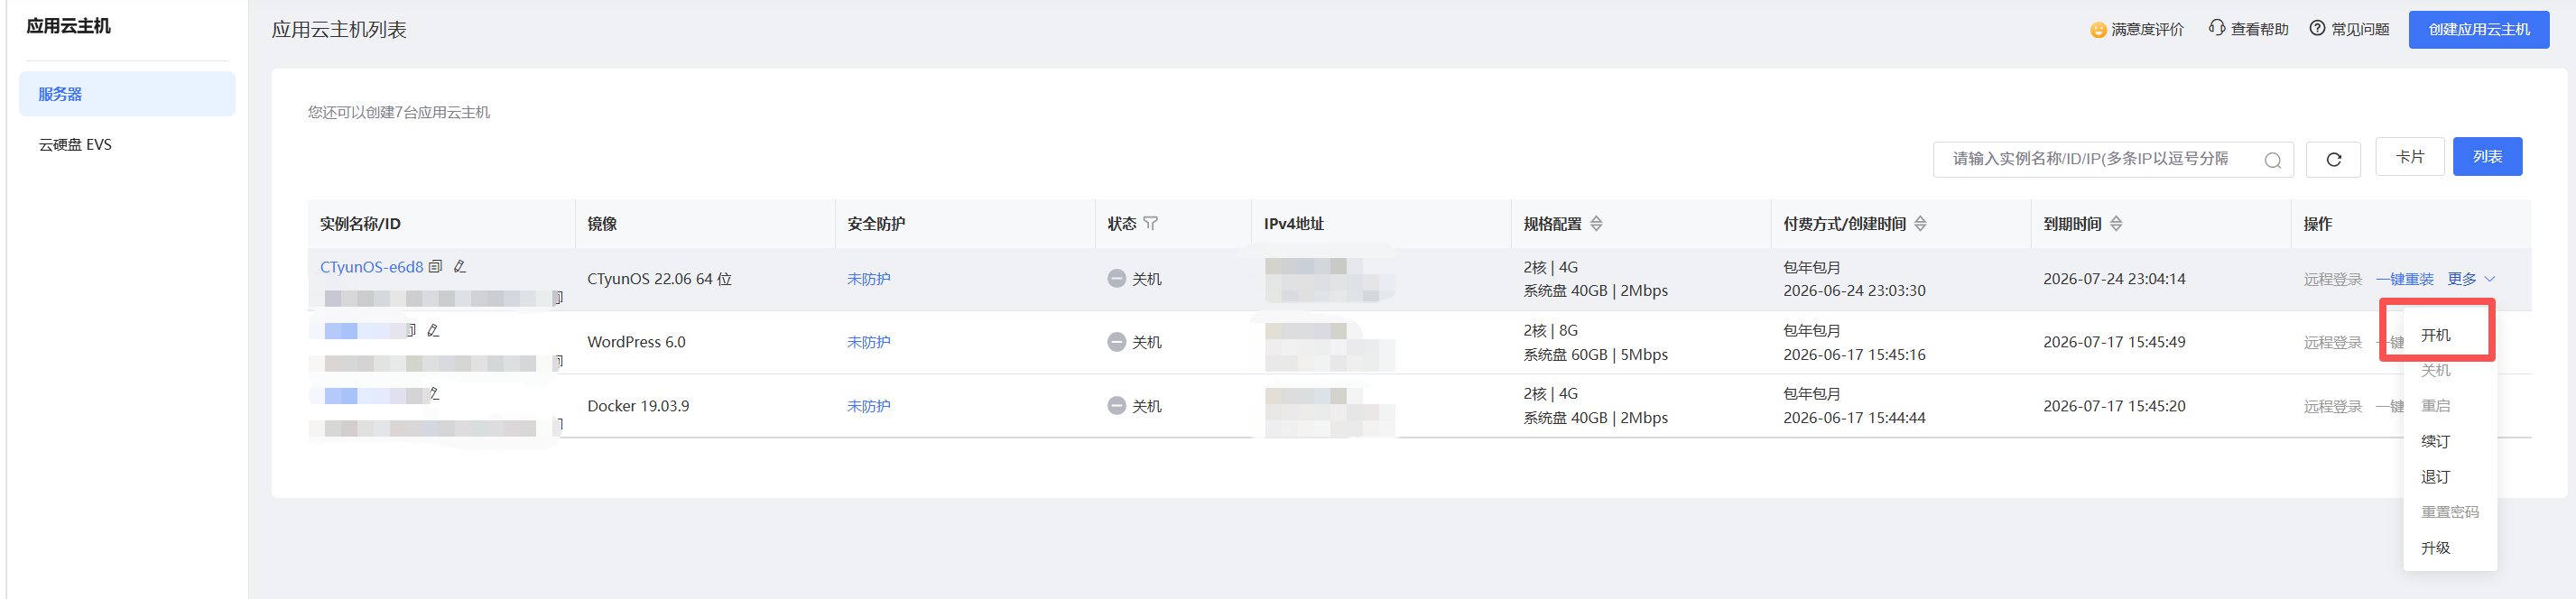Open the 服务器 sidebar item
2576x599 pixels.
pyautogui.click(x=127, y=94)
